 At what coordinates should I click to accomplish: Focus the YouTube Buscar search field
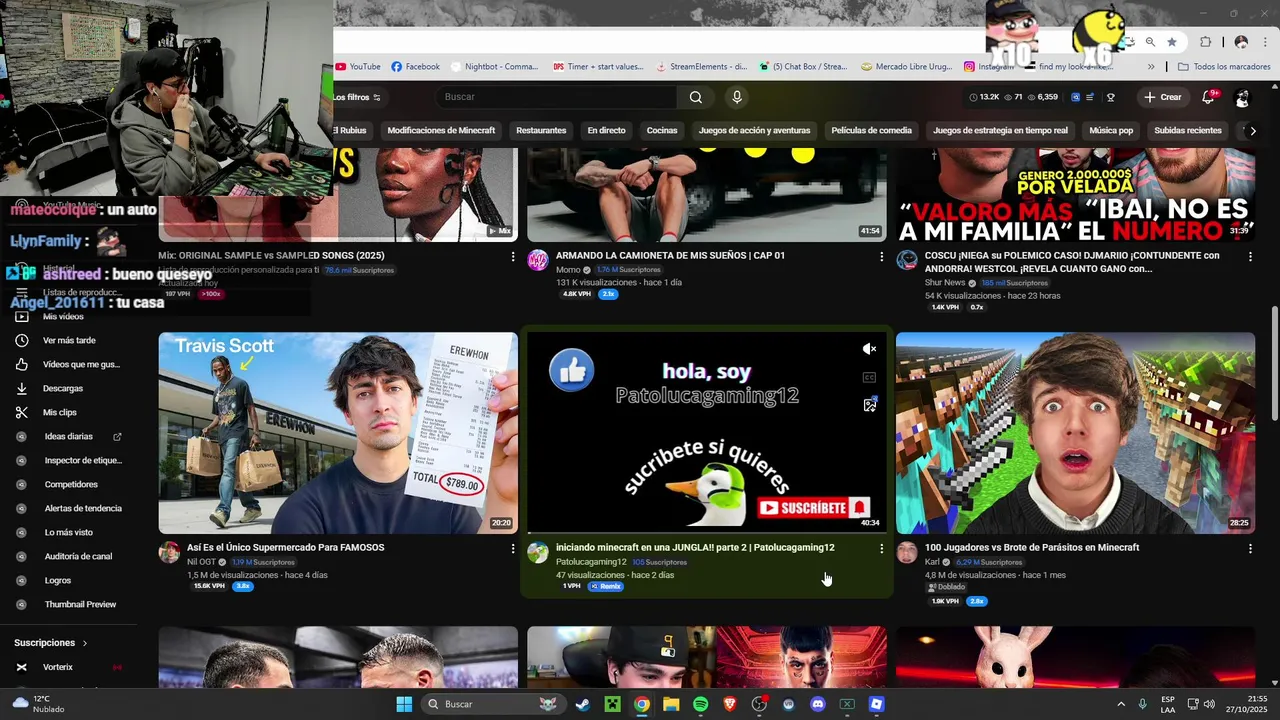click(x=556, y=97)
